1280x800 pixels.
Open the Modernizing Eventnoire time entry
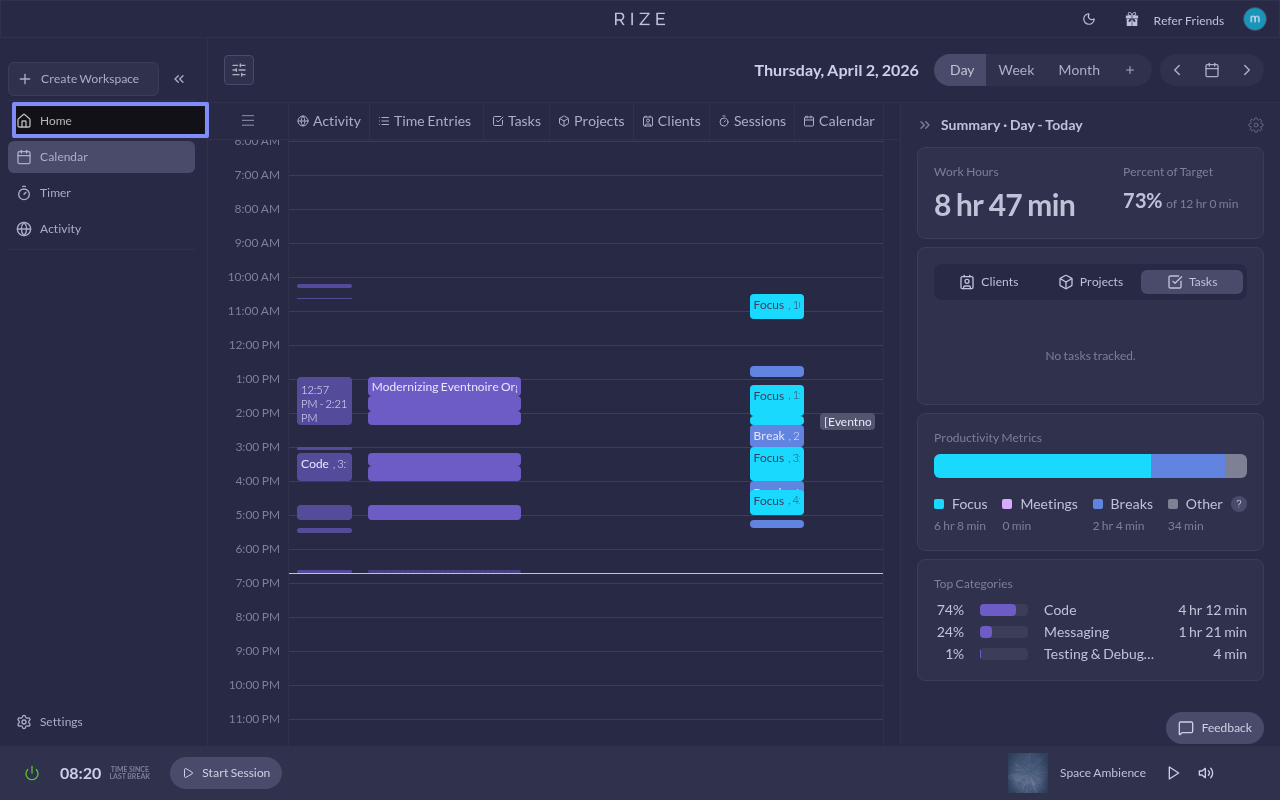tap(444, 387)
